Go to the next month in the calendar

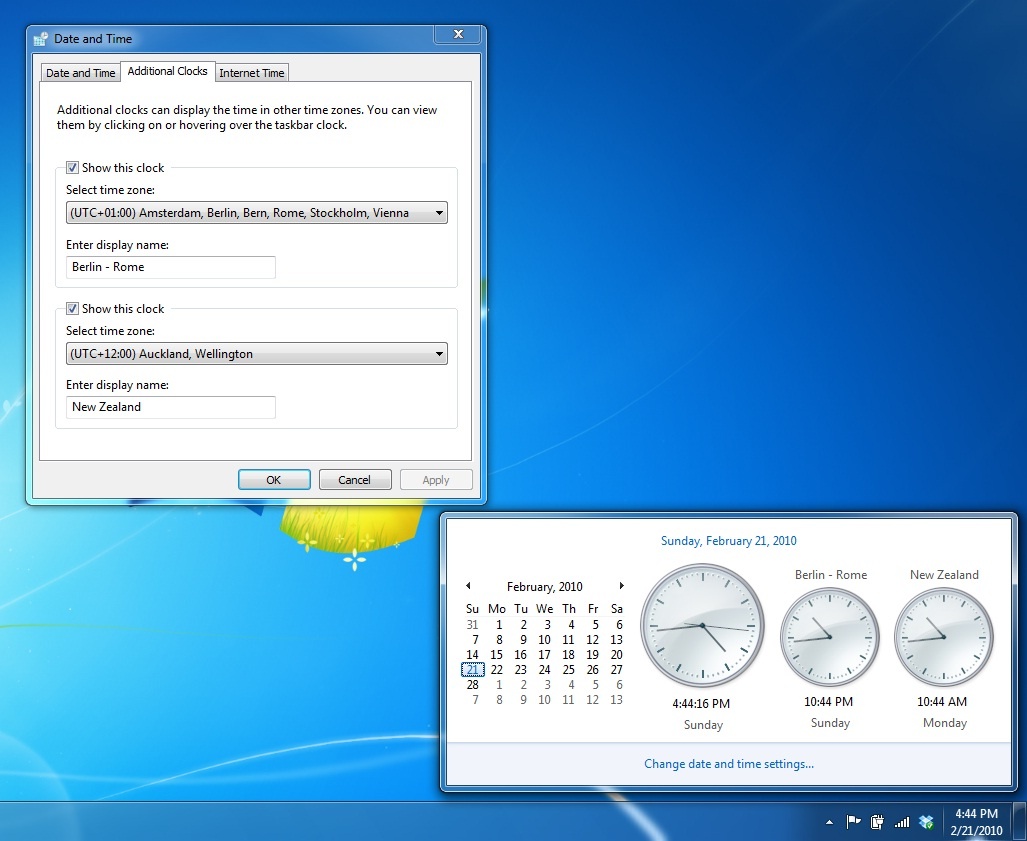tap(622, 586)
